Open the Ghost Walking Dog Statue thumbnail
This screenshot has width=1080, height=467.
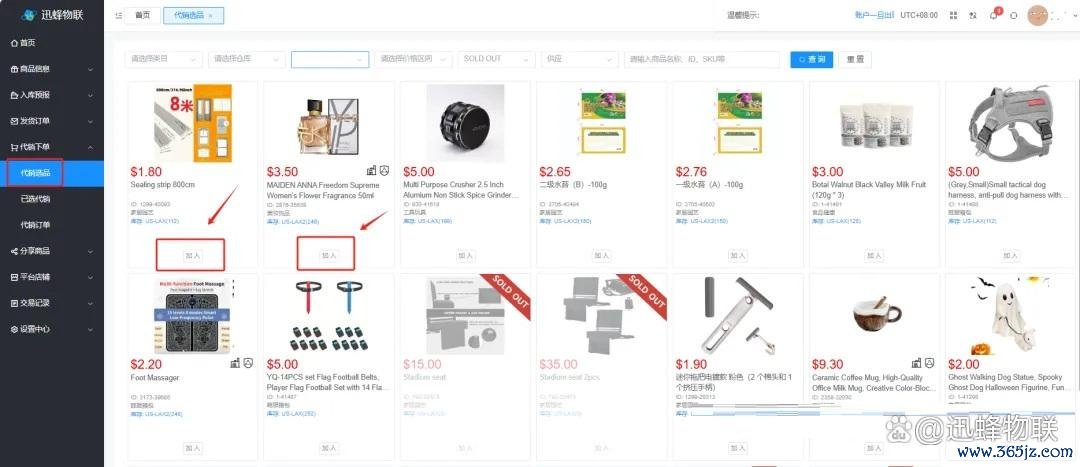tap(1008, 315)
